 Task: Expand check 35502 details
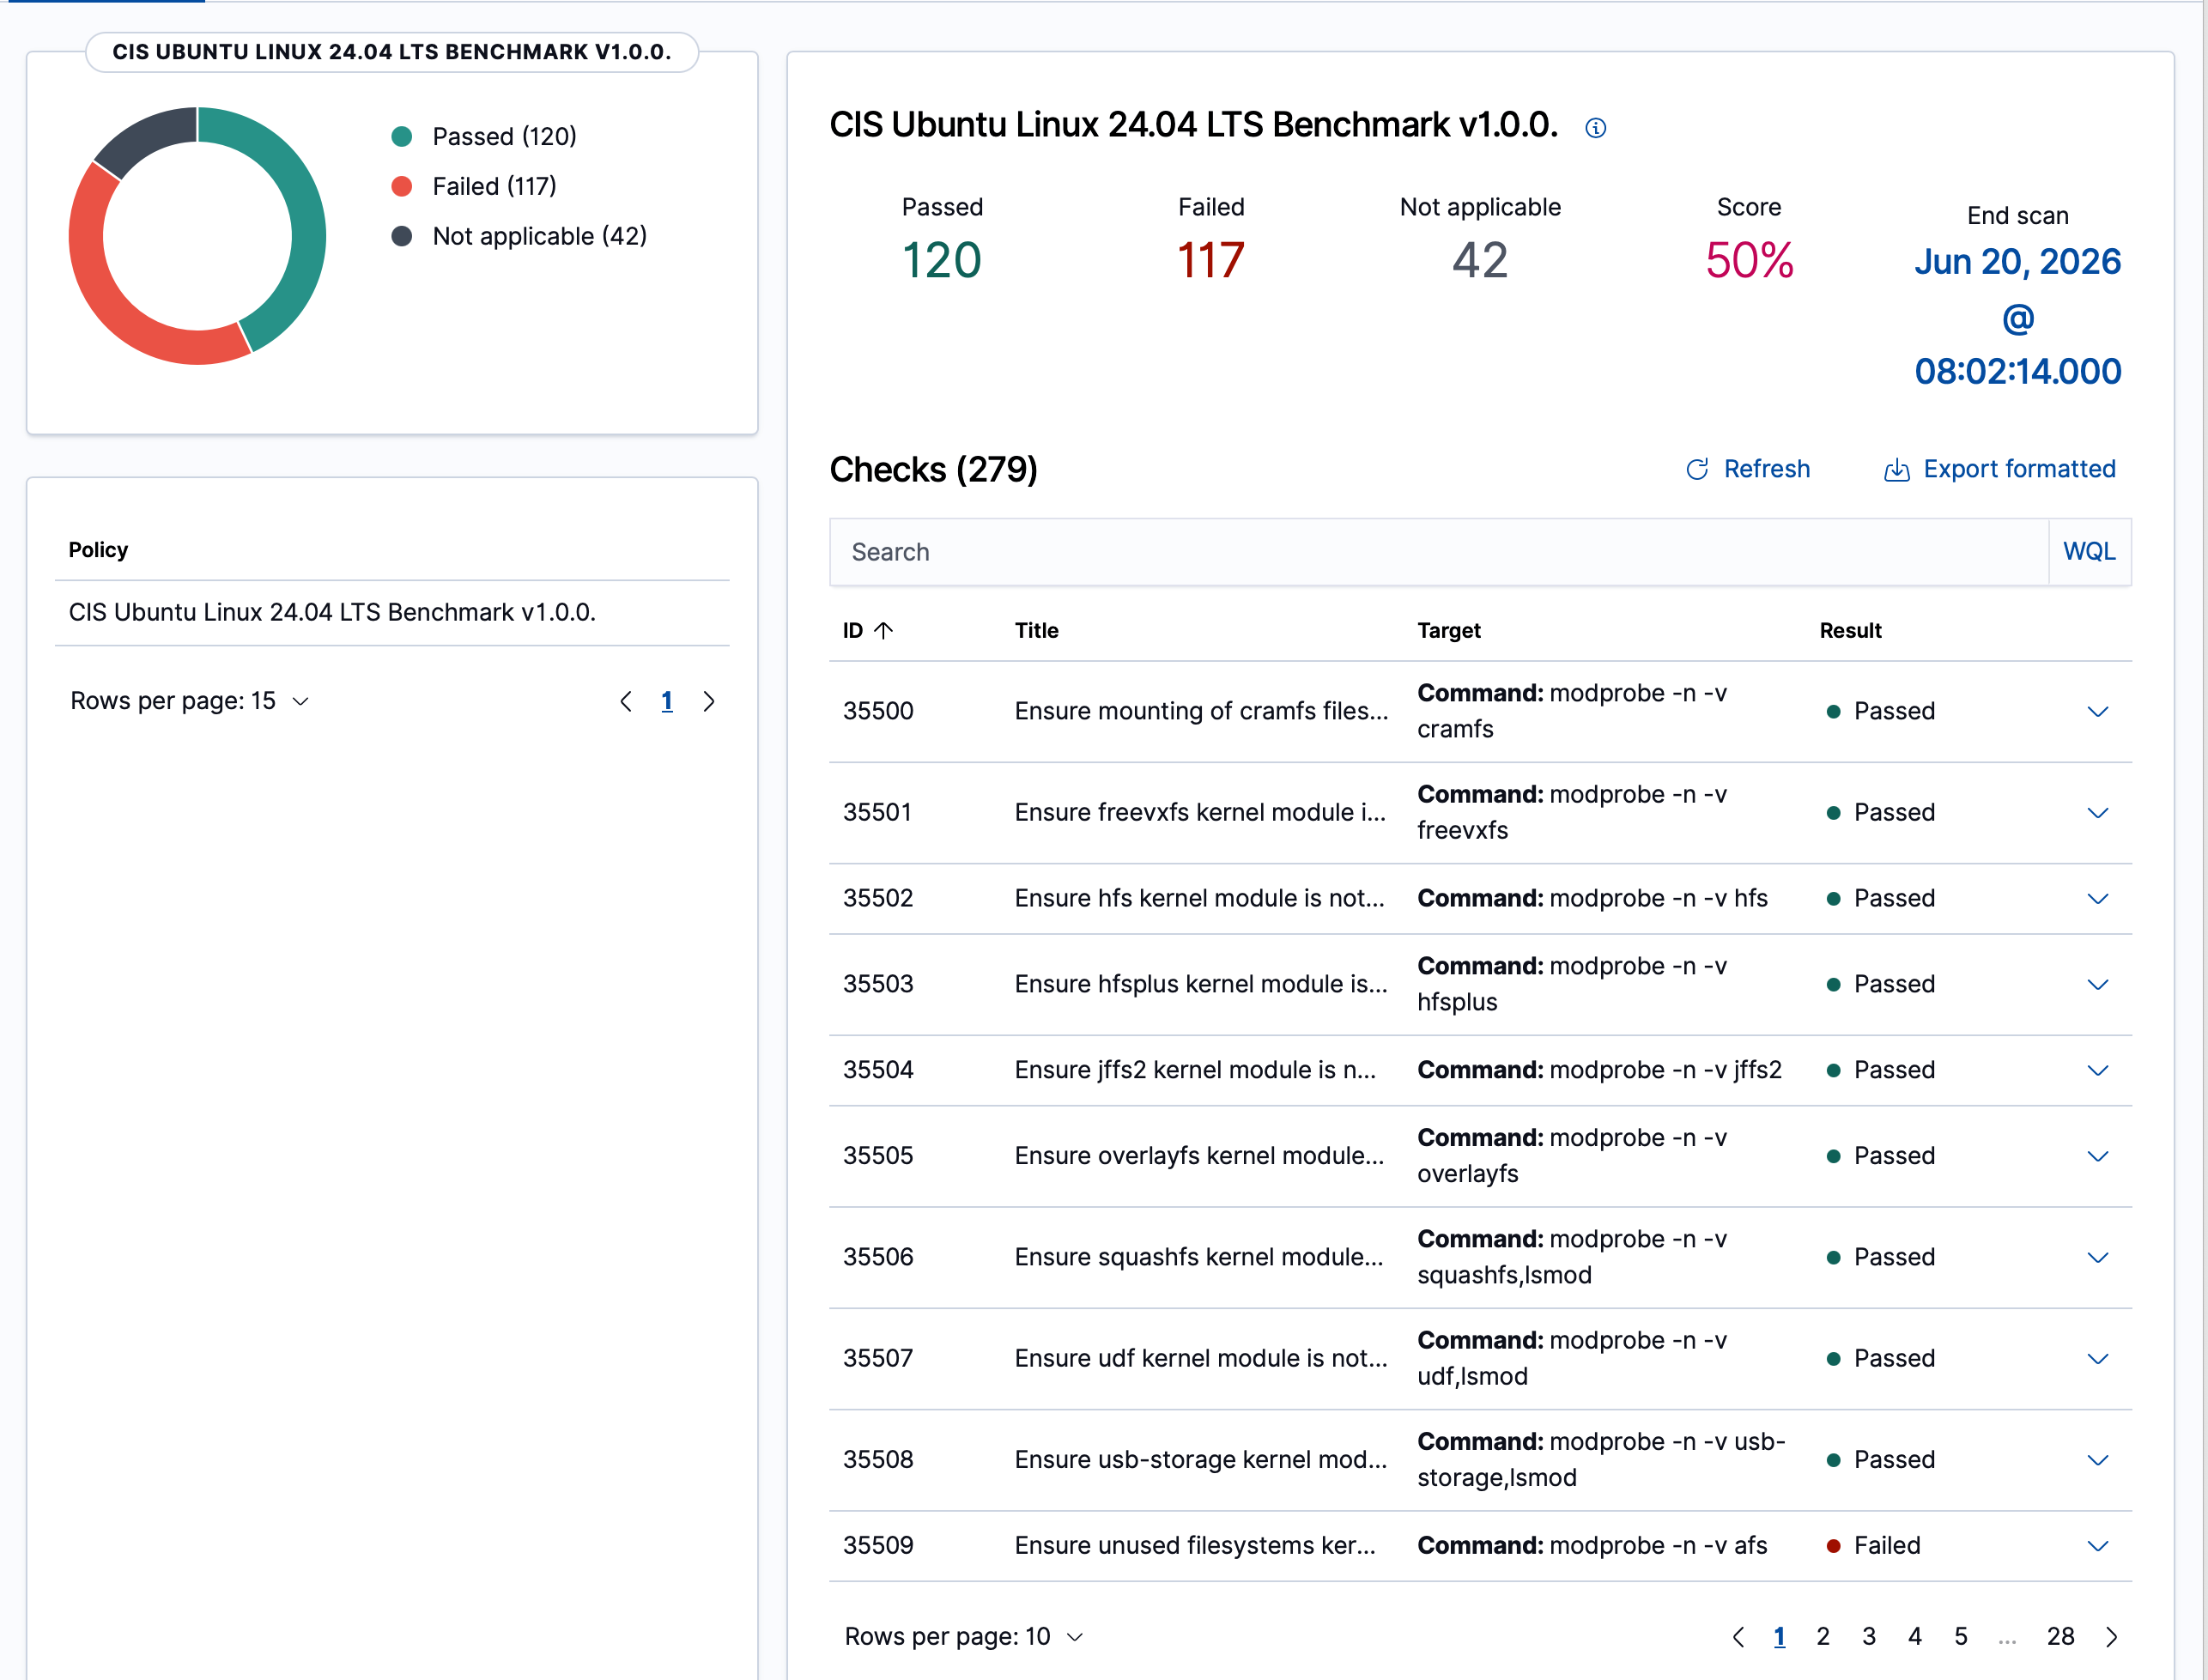pos(2098,899)
